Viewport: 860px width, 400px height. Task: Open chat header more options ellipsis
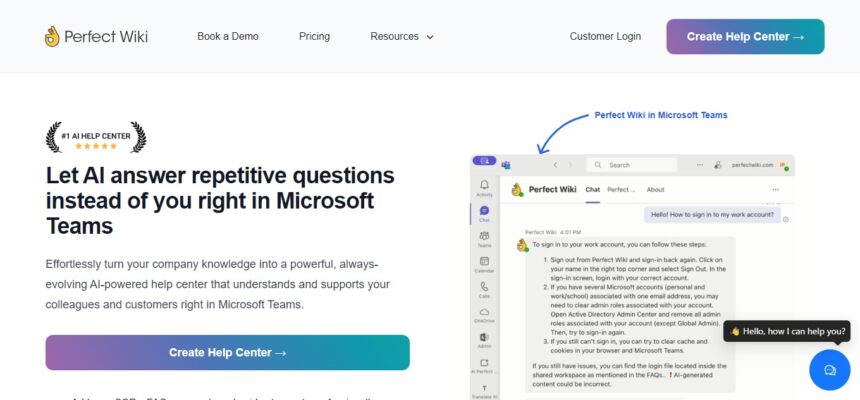tap(776, 189)
